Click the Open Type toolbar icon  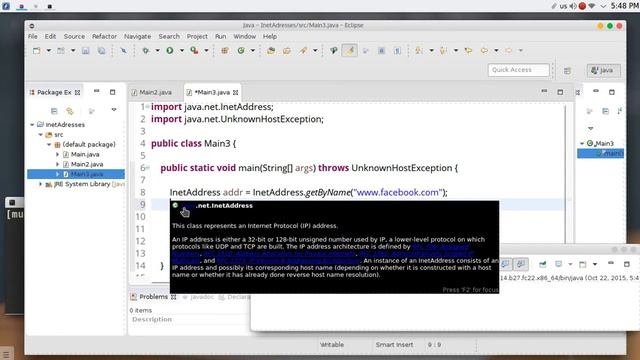tap(271, 51)
